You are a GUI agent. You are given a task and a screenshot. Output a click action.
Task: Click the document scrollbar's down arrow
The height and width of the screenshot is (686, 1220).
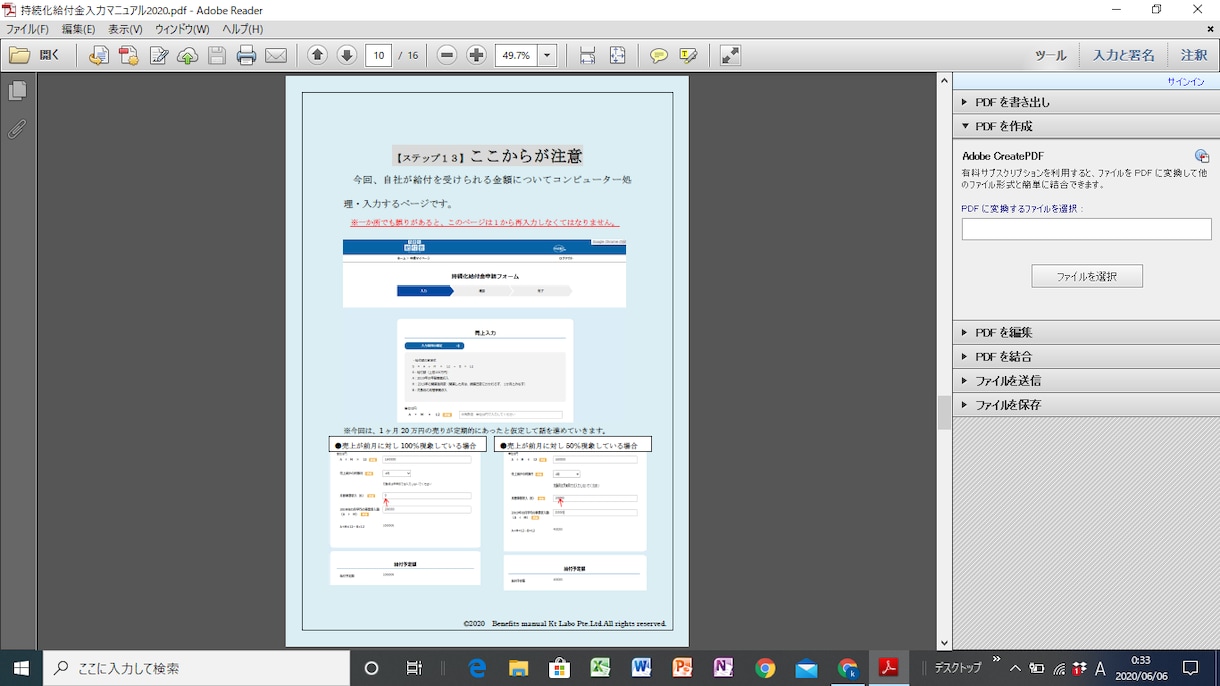click(944, 643)
